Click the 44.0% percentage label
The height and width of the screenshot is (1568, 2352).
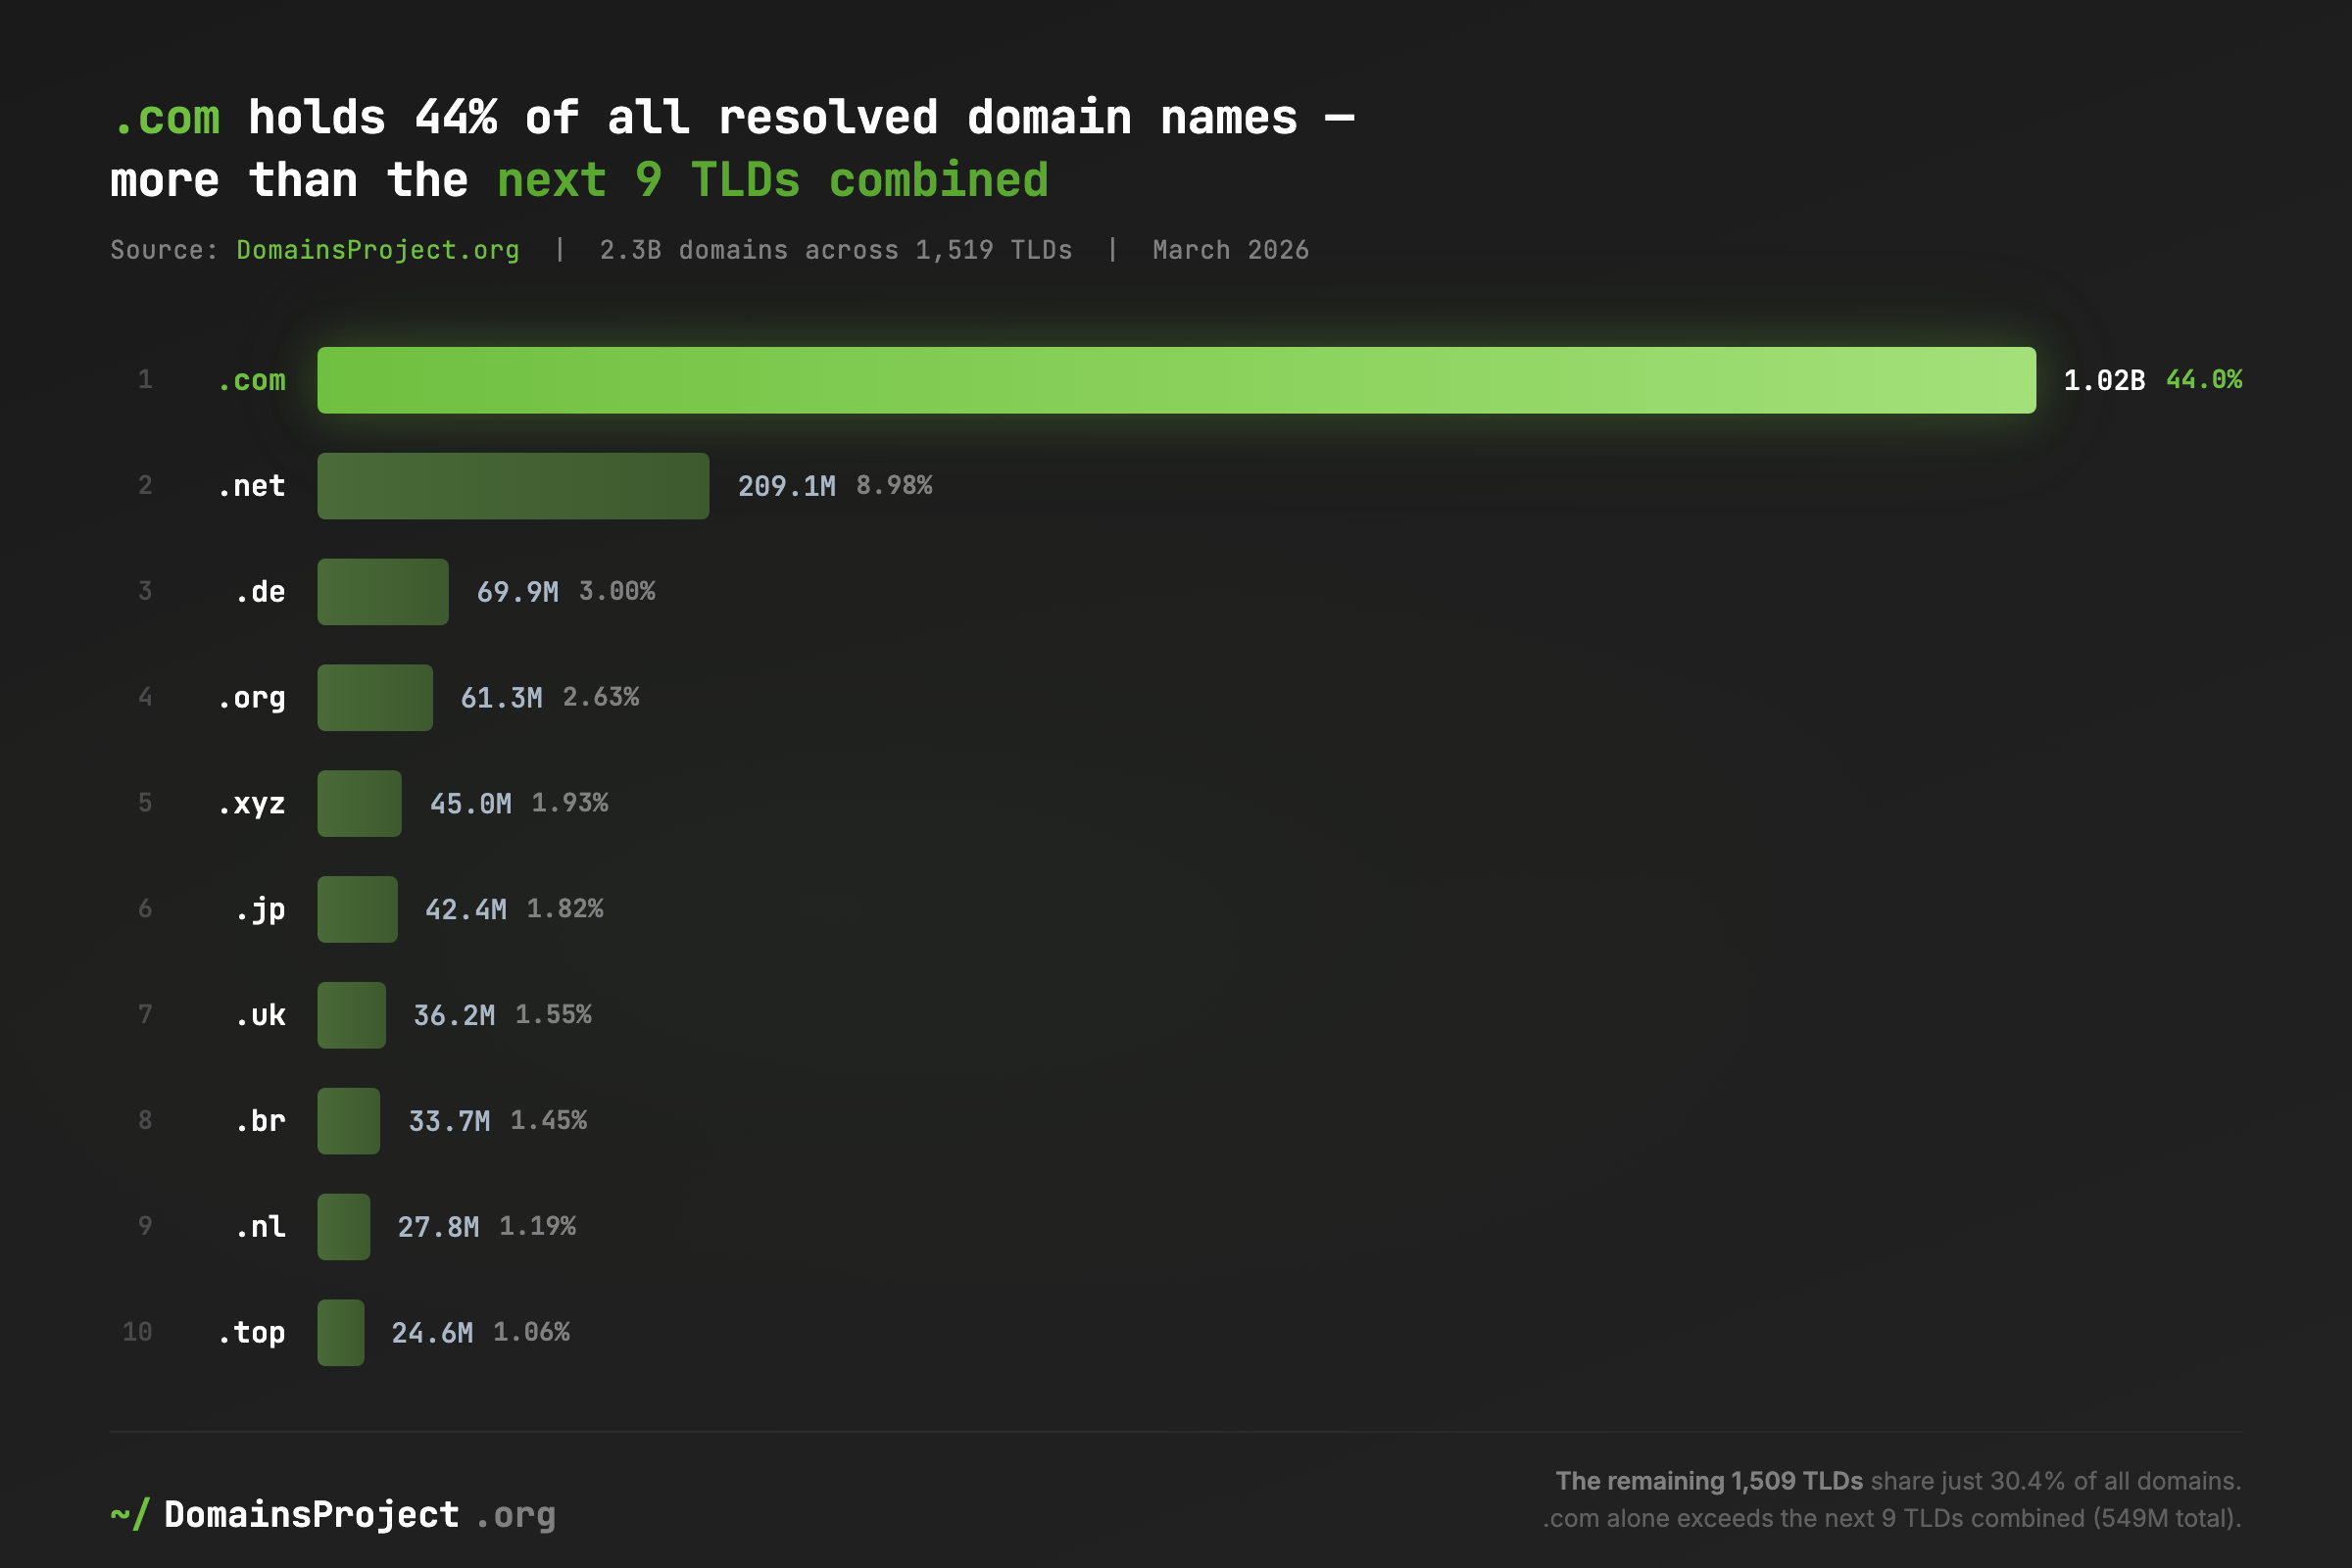click(x=2204, y=380)
